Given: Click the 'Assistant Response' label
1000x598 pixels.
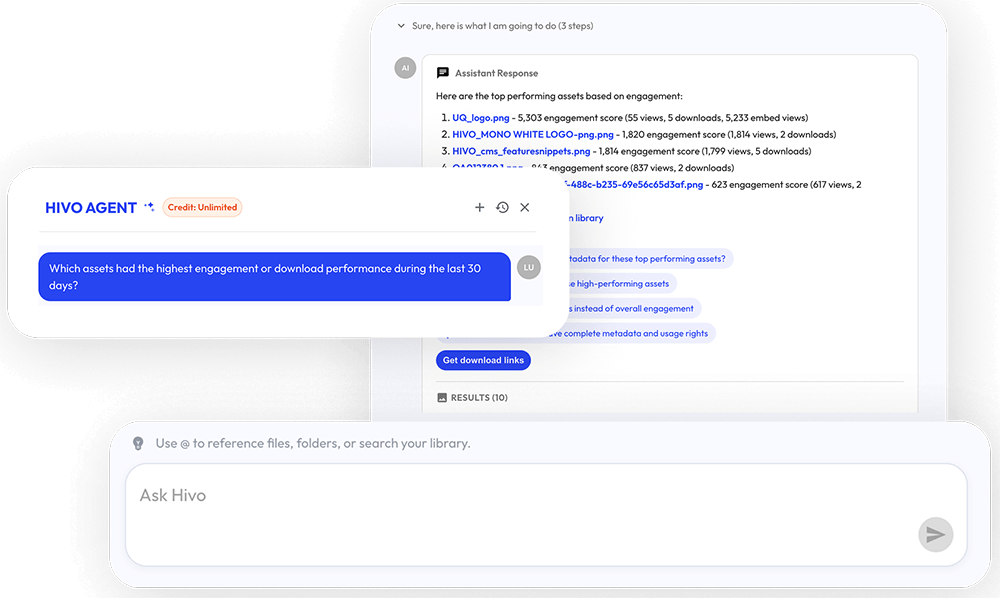Looking at the screenshot, I should (x=496, y=73).
